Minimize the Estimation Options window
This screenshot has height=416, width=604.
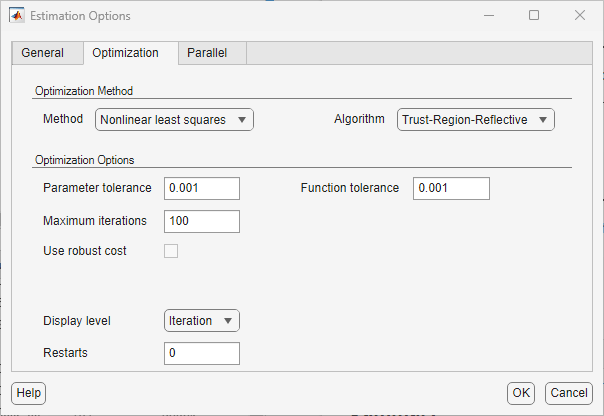(x=489, y=15)
